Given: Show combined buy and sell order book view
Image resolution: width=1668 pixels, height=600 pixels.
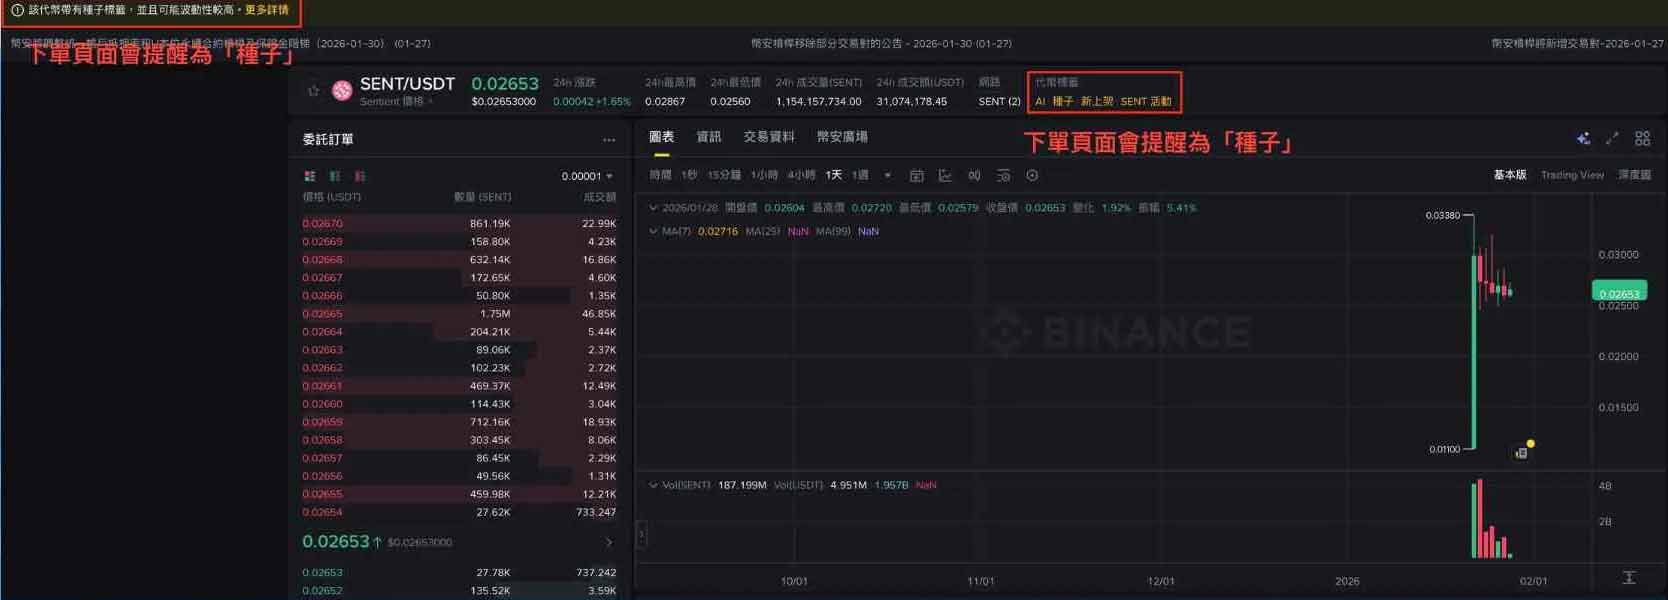Looking at the screenshot, I should coord(310,176).
